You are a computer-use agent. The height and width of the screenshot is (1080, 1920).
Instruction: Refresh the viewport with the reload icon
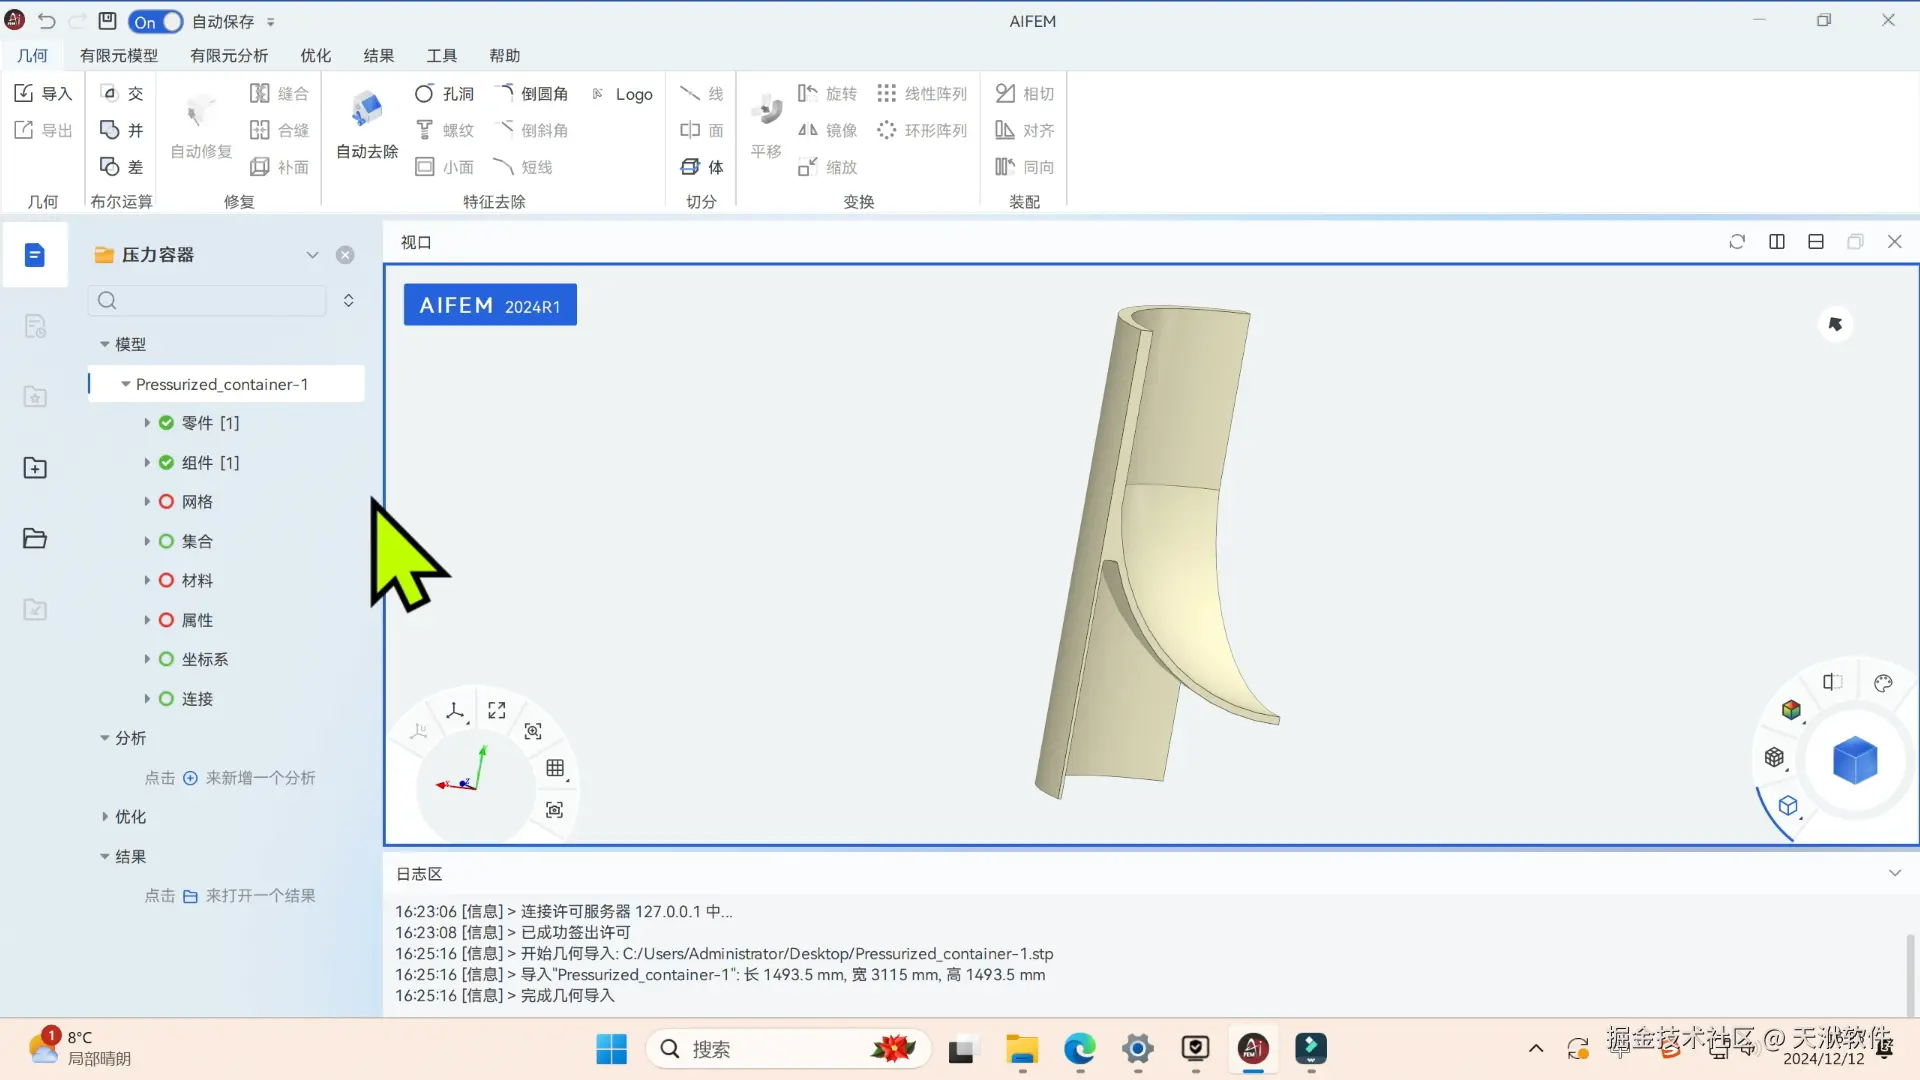pyautogui.click(x=1737, y=242)
